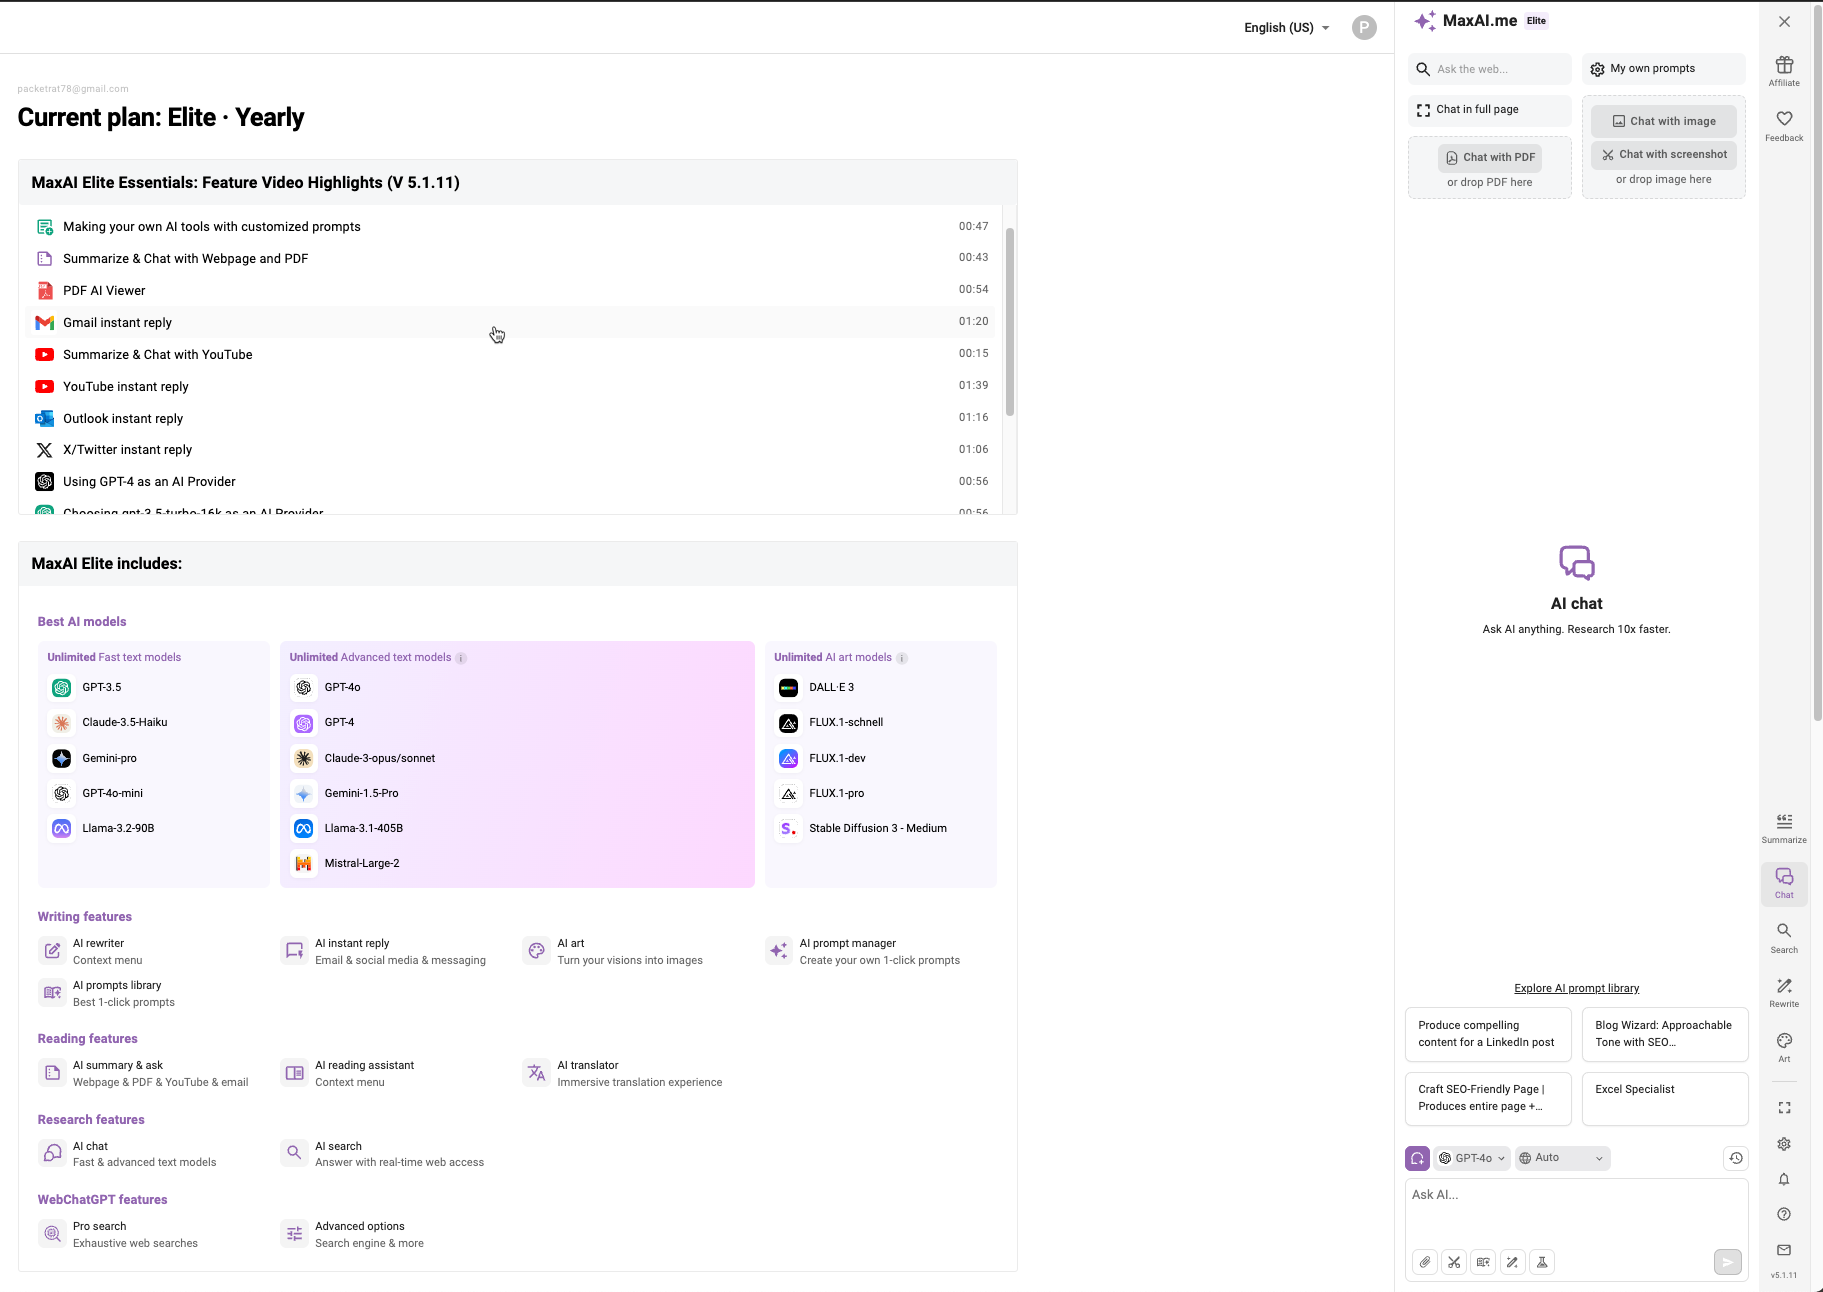
Task: Click info icon beside AI art models
Action: tap(902, 658)
